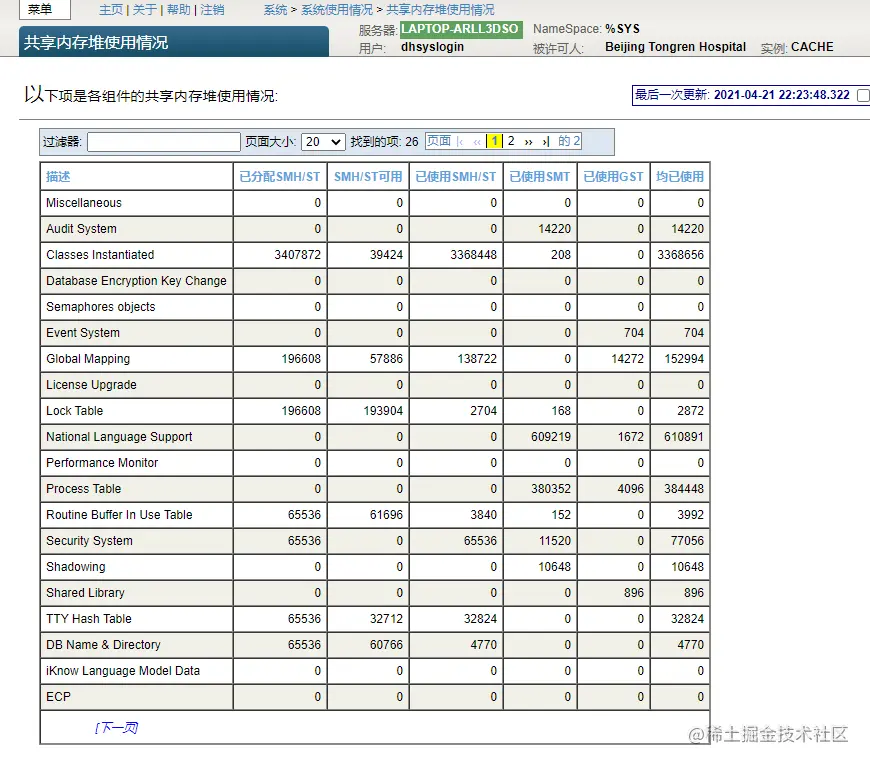870x766 pixels.
Task: Click 找到的项: 26 result count
Action: click(x=384, y=142)
